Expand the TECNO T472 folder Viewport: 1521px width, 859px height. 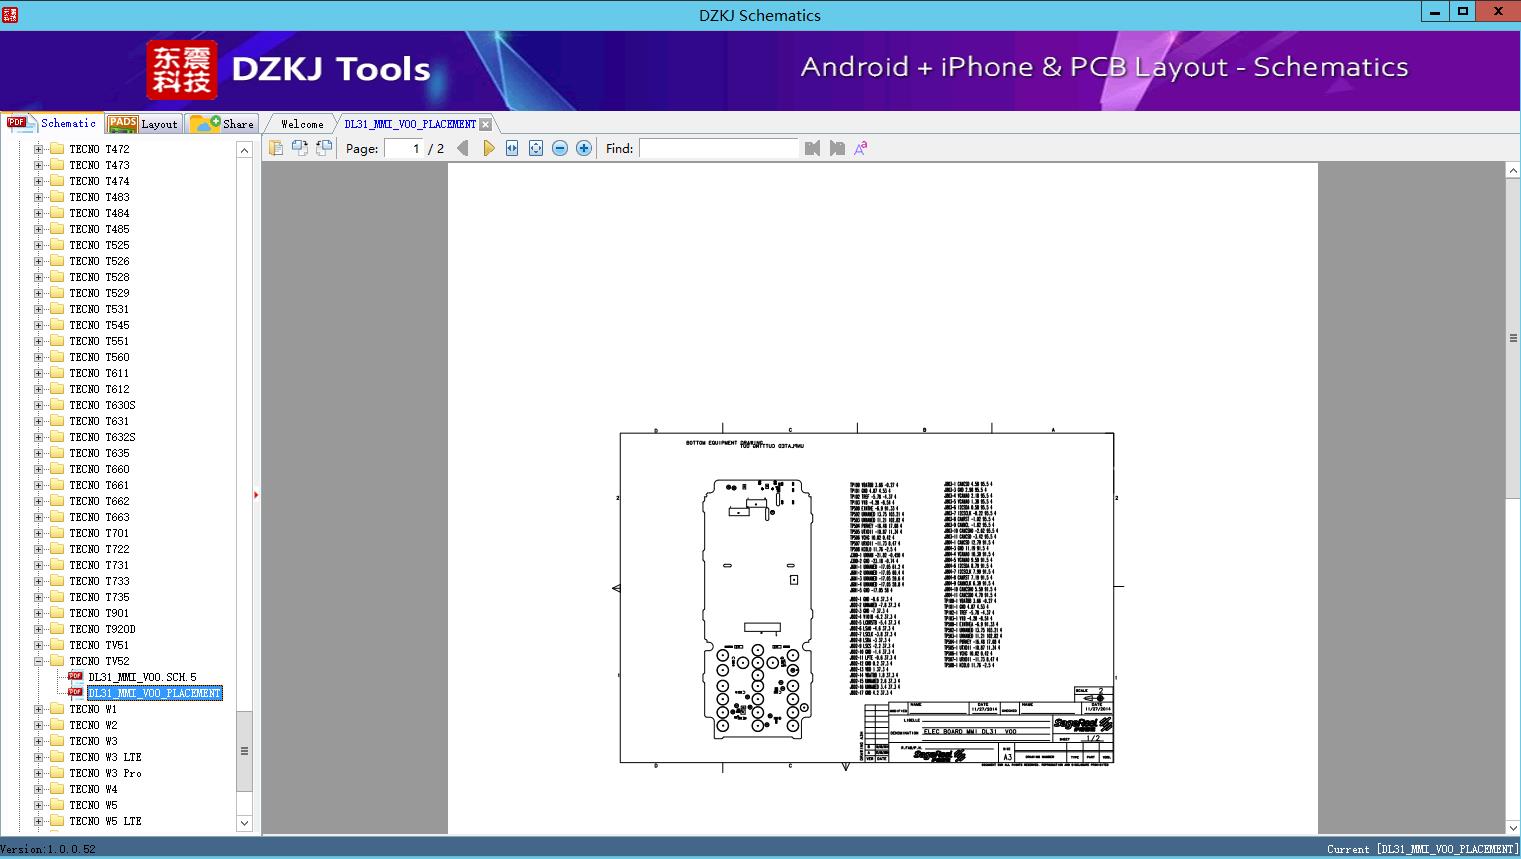(38, 149)
